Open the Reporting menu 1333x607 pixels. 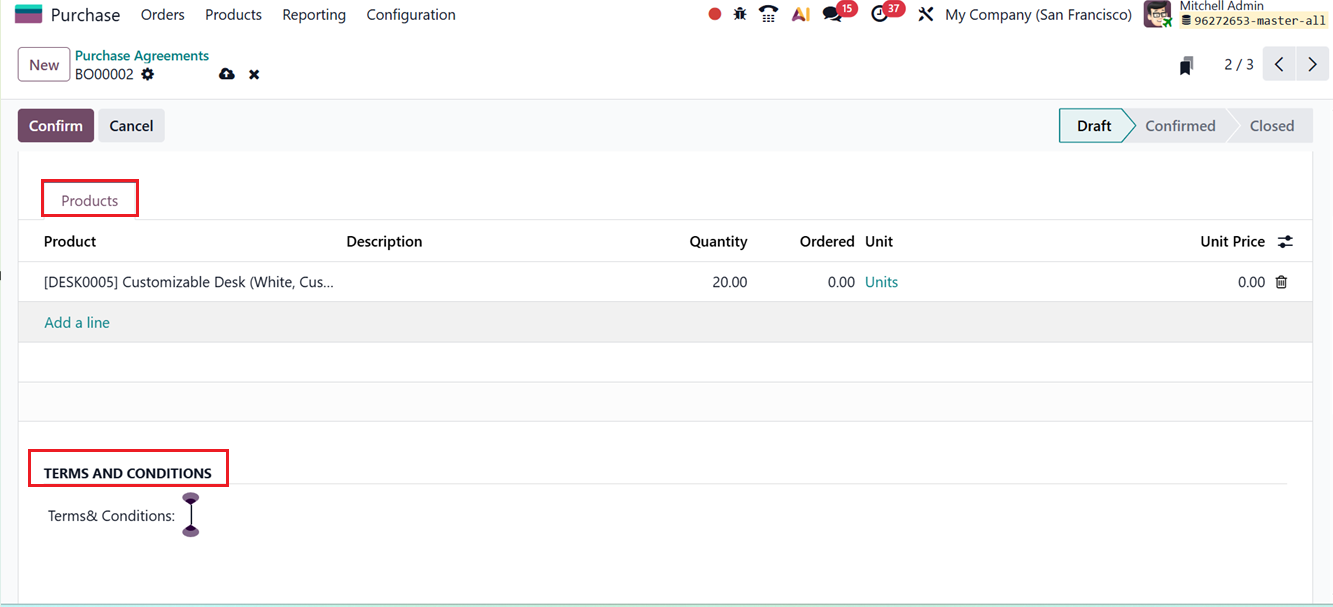point(314,15)
